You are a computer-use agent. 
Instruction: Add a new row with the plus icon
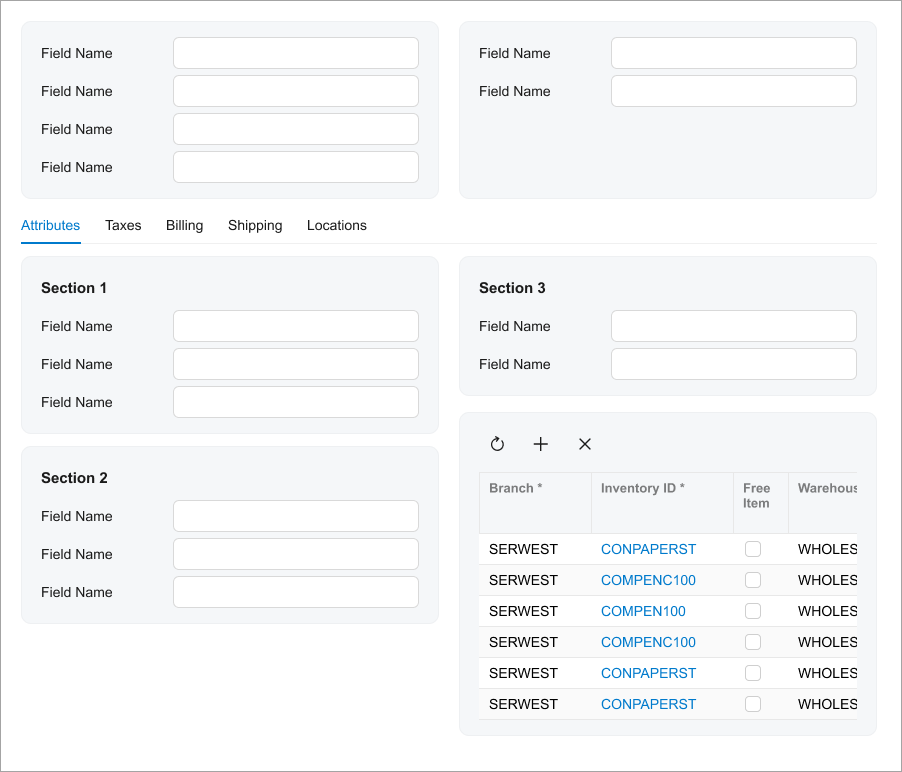click(x=541, y=444)
